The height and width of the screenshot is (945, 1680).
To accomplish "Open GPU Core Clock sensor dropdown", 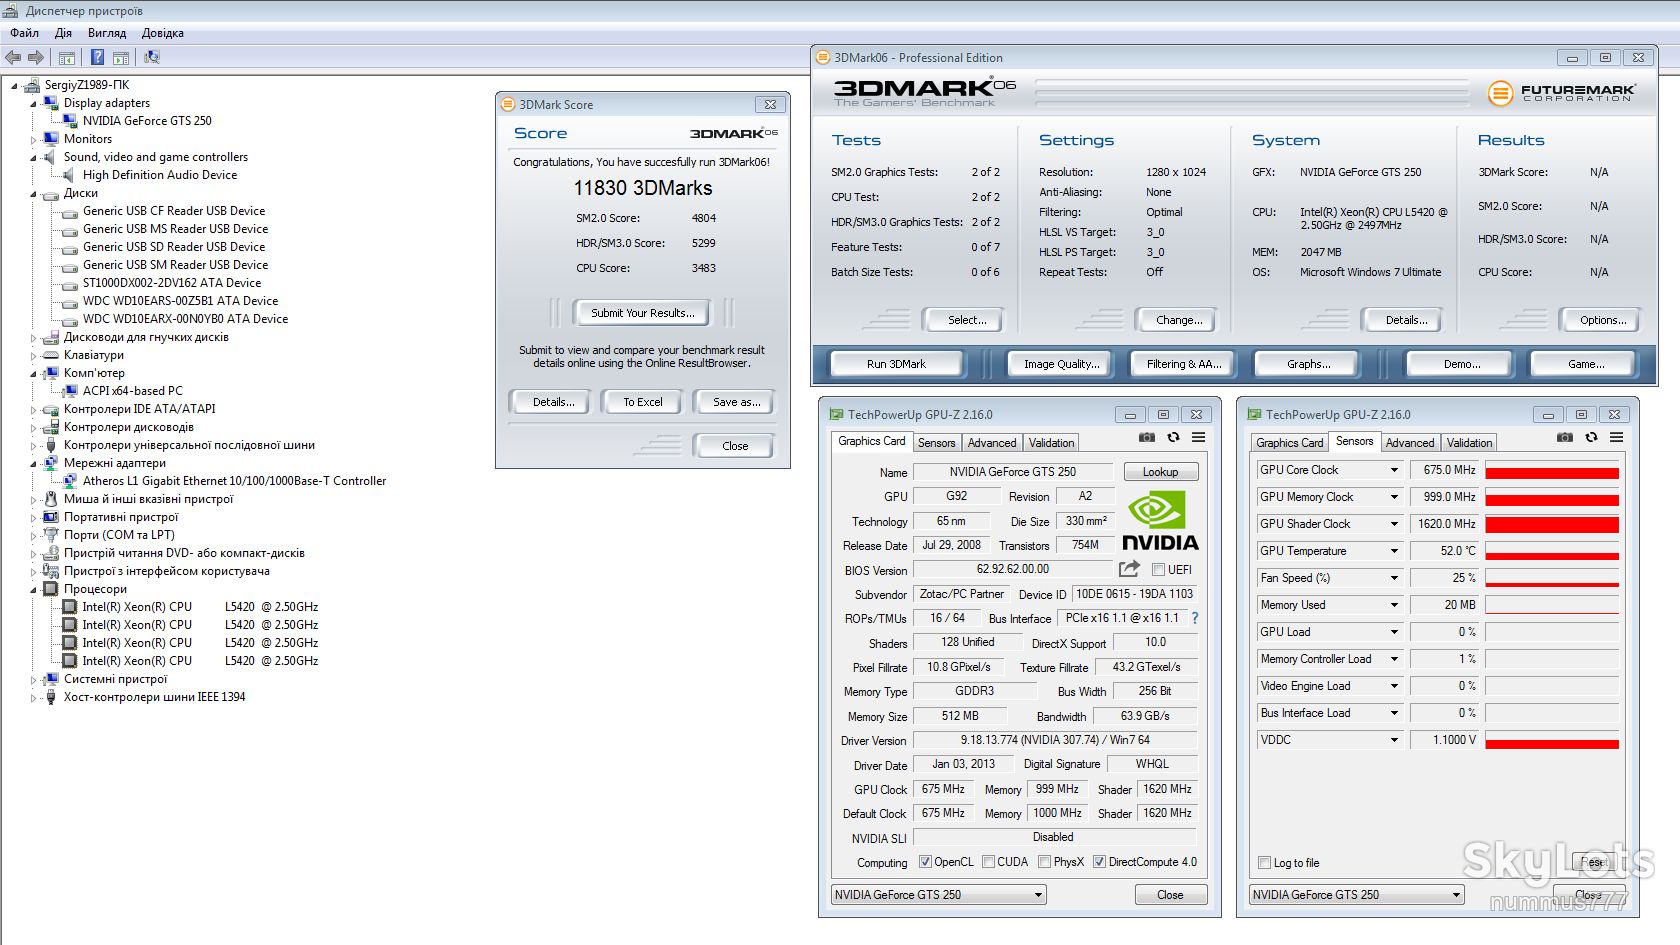I will (x=1394, y=470).
